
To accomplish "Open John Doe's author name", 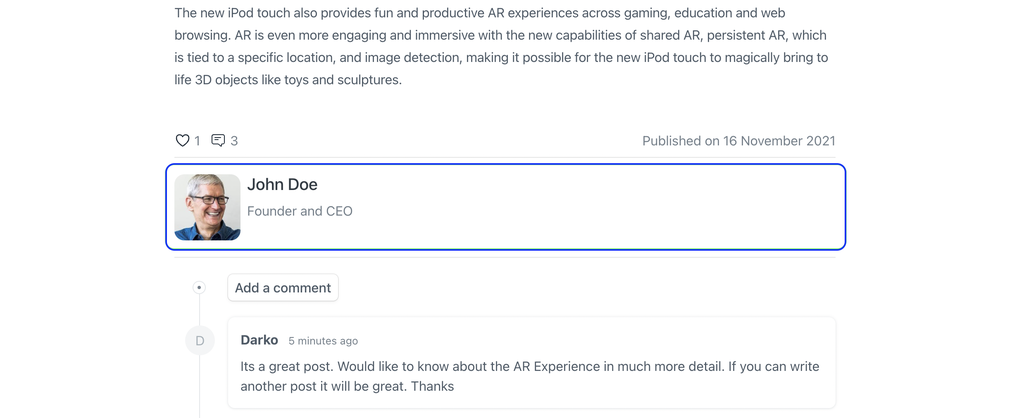I will tap(282, 185).
